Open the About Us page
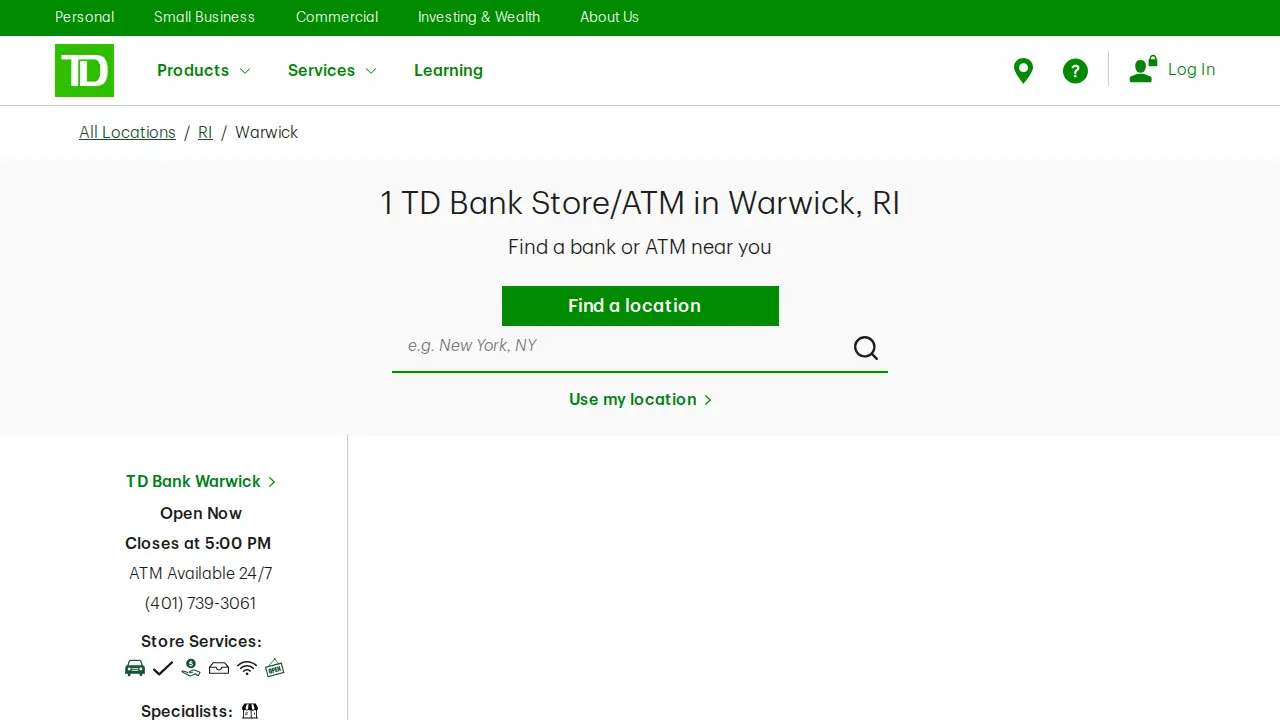This screenshot has width=1280, height=720. pyautogui.click(x=609, y=17)
